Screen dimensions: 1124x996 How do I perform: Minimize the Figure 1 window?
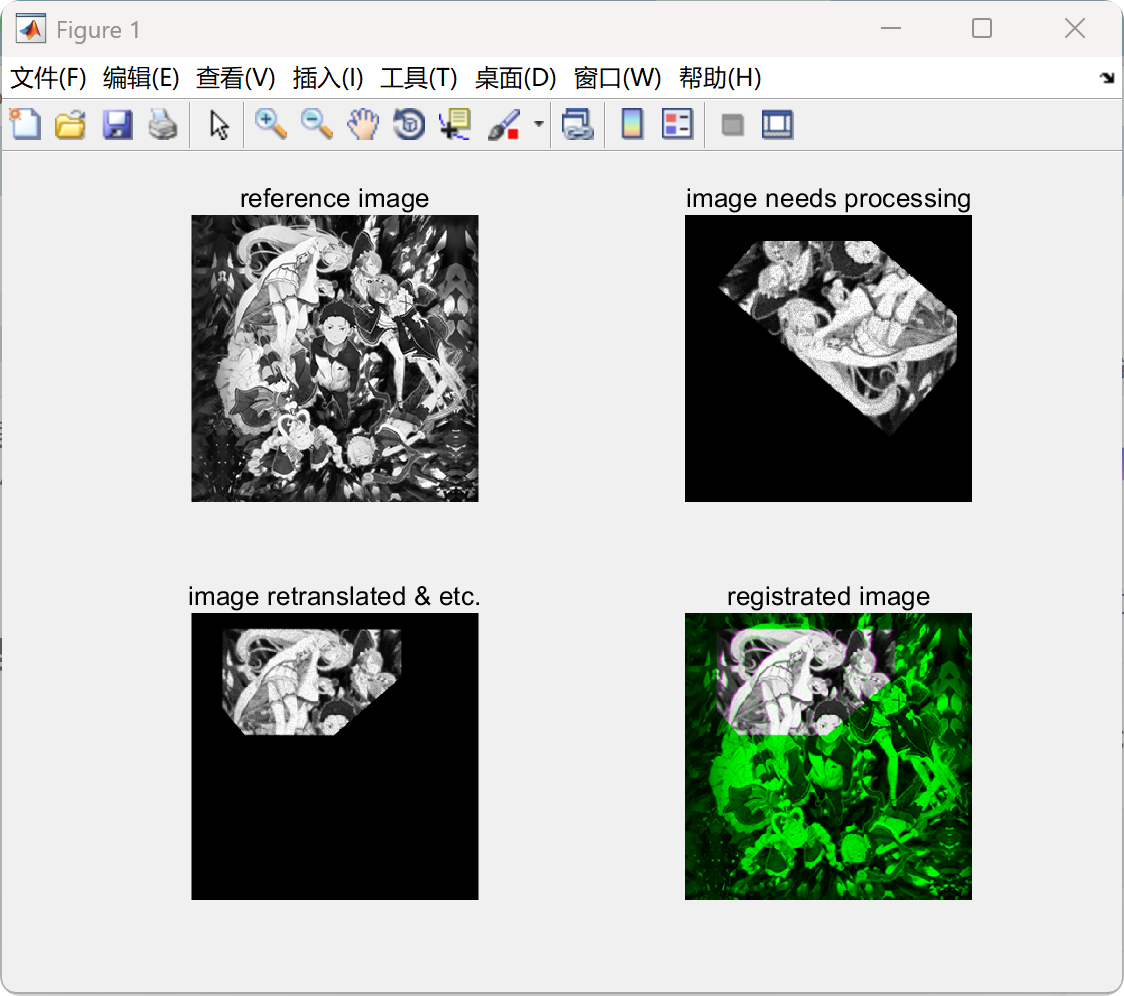(x=891, y=29)
